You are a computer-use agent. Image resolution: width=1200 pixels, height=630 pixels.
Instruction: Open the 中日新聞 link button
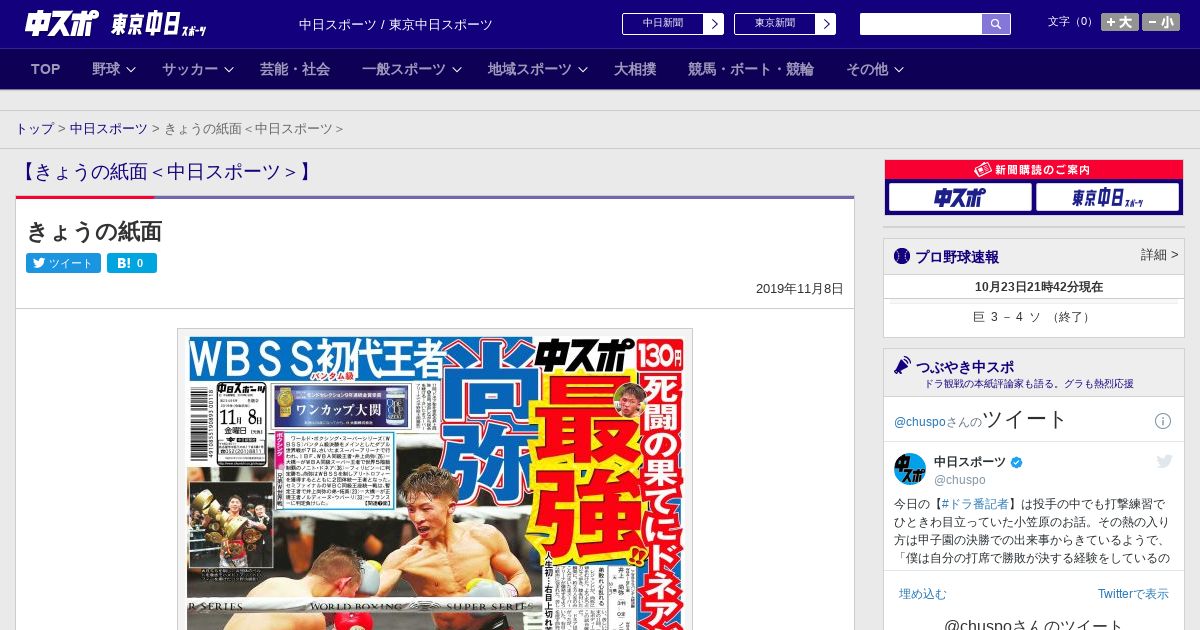coord(662,24)
